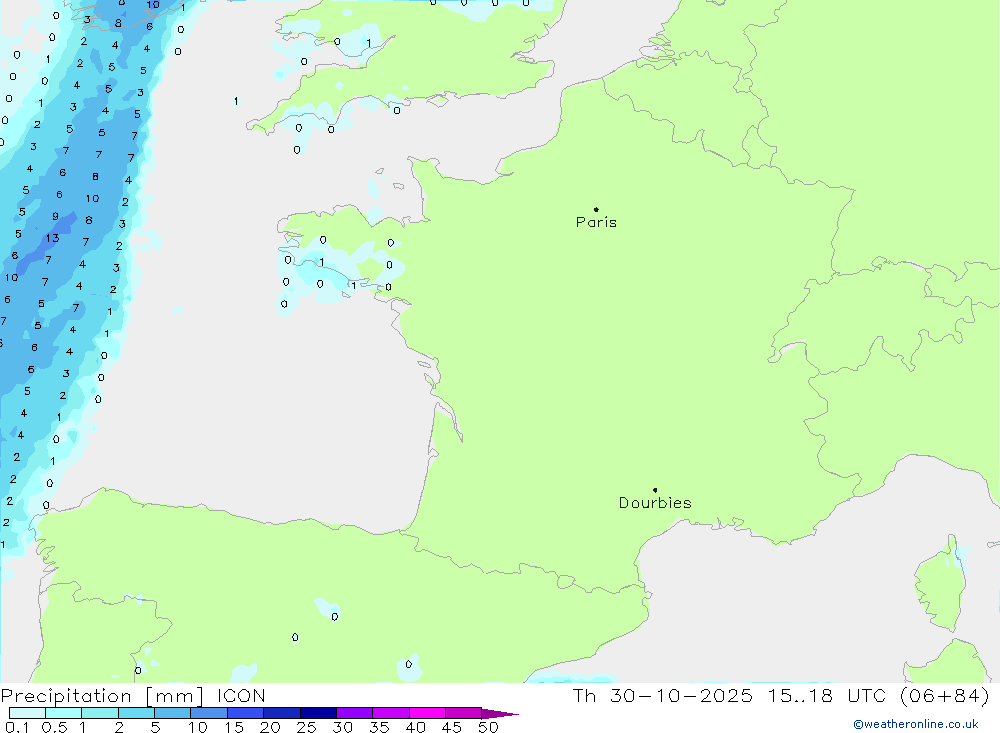Select the 10–15 mm legend swatch

tap(209, 713)
